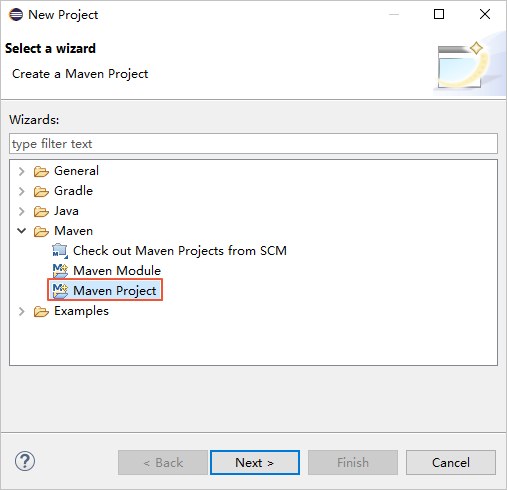Maximize the New Project dialog window
The image size is (507, 490).
439,14
